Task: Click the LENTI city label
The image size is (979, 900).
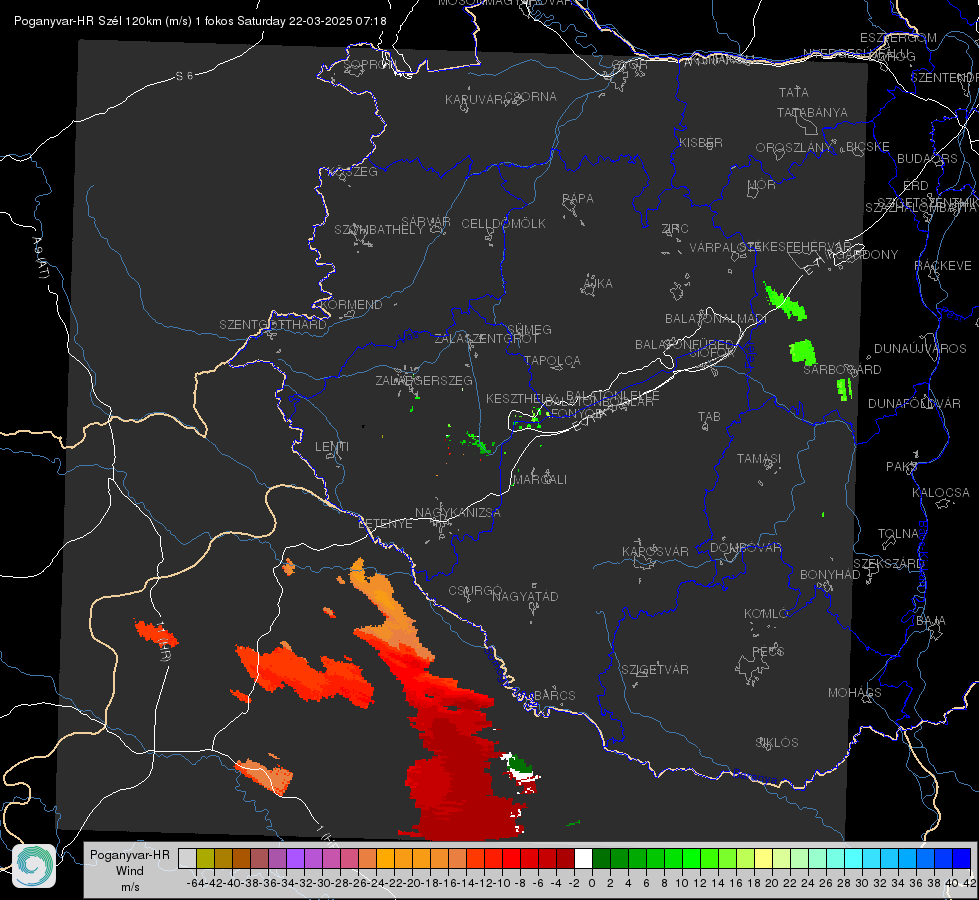Action: click(x=332, y=447)
